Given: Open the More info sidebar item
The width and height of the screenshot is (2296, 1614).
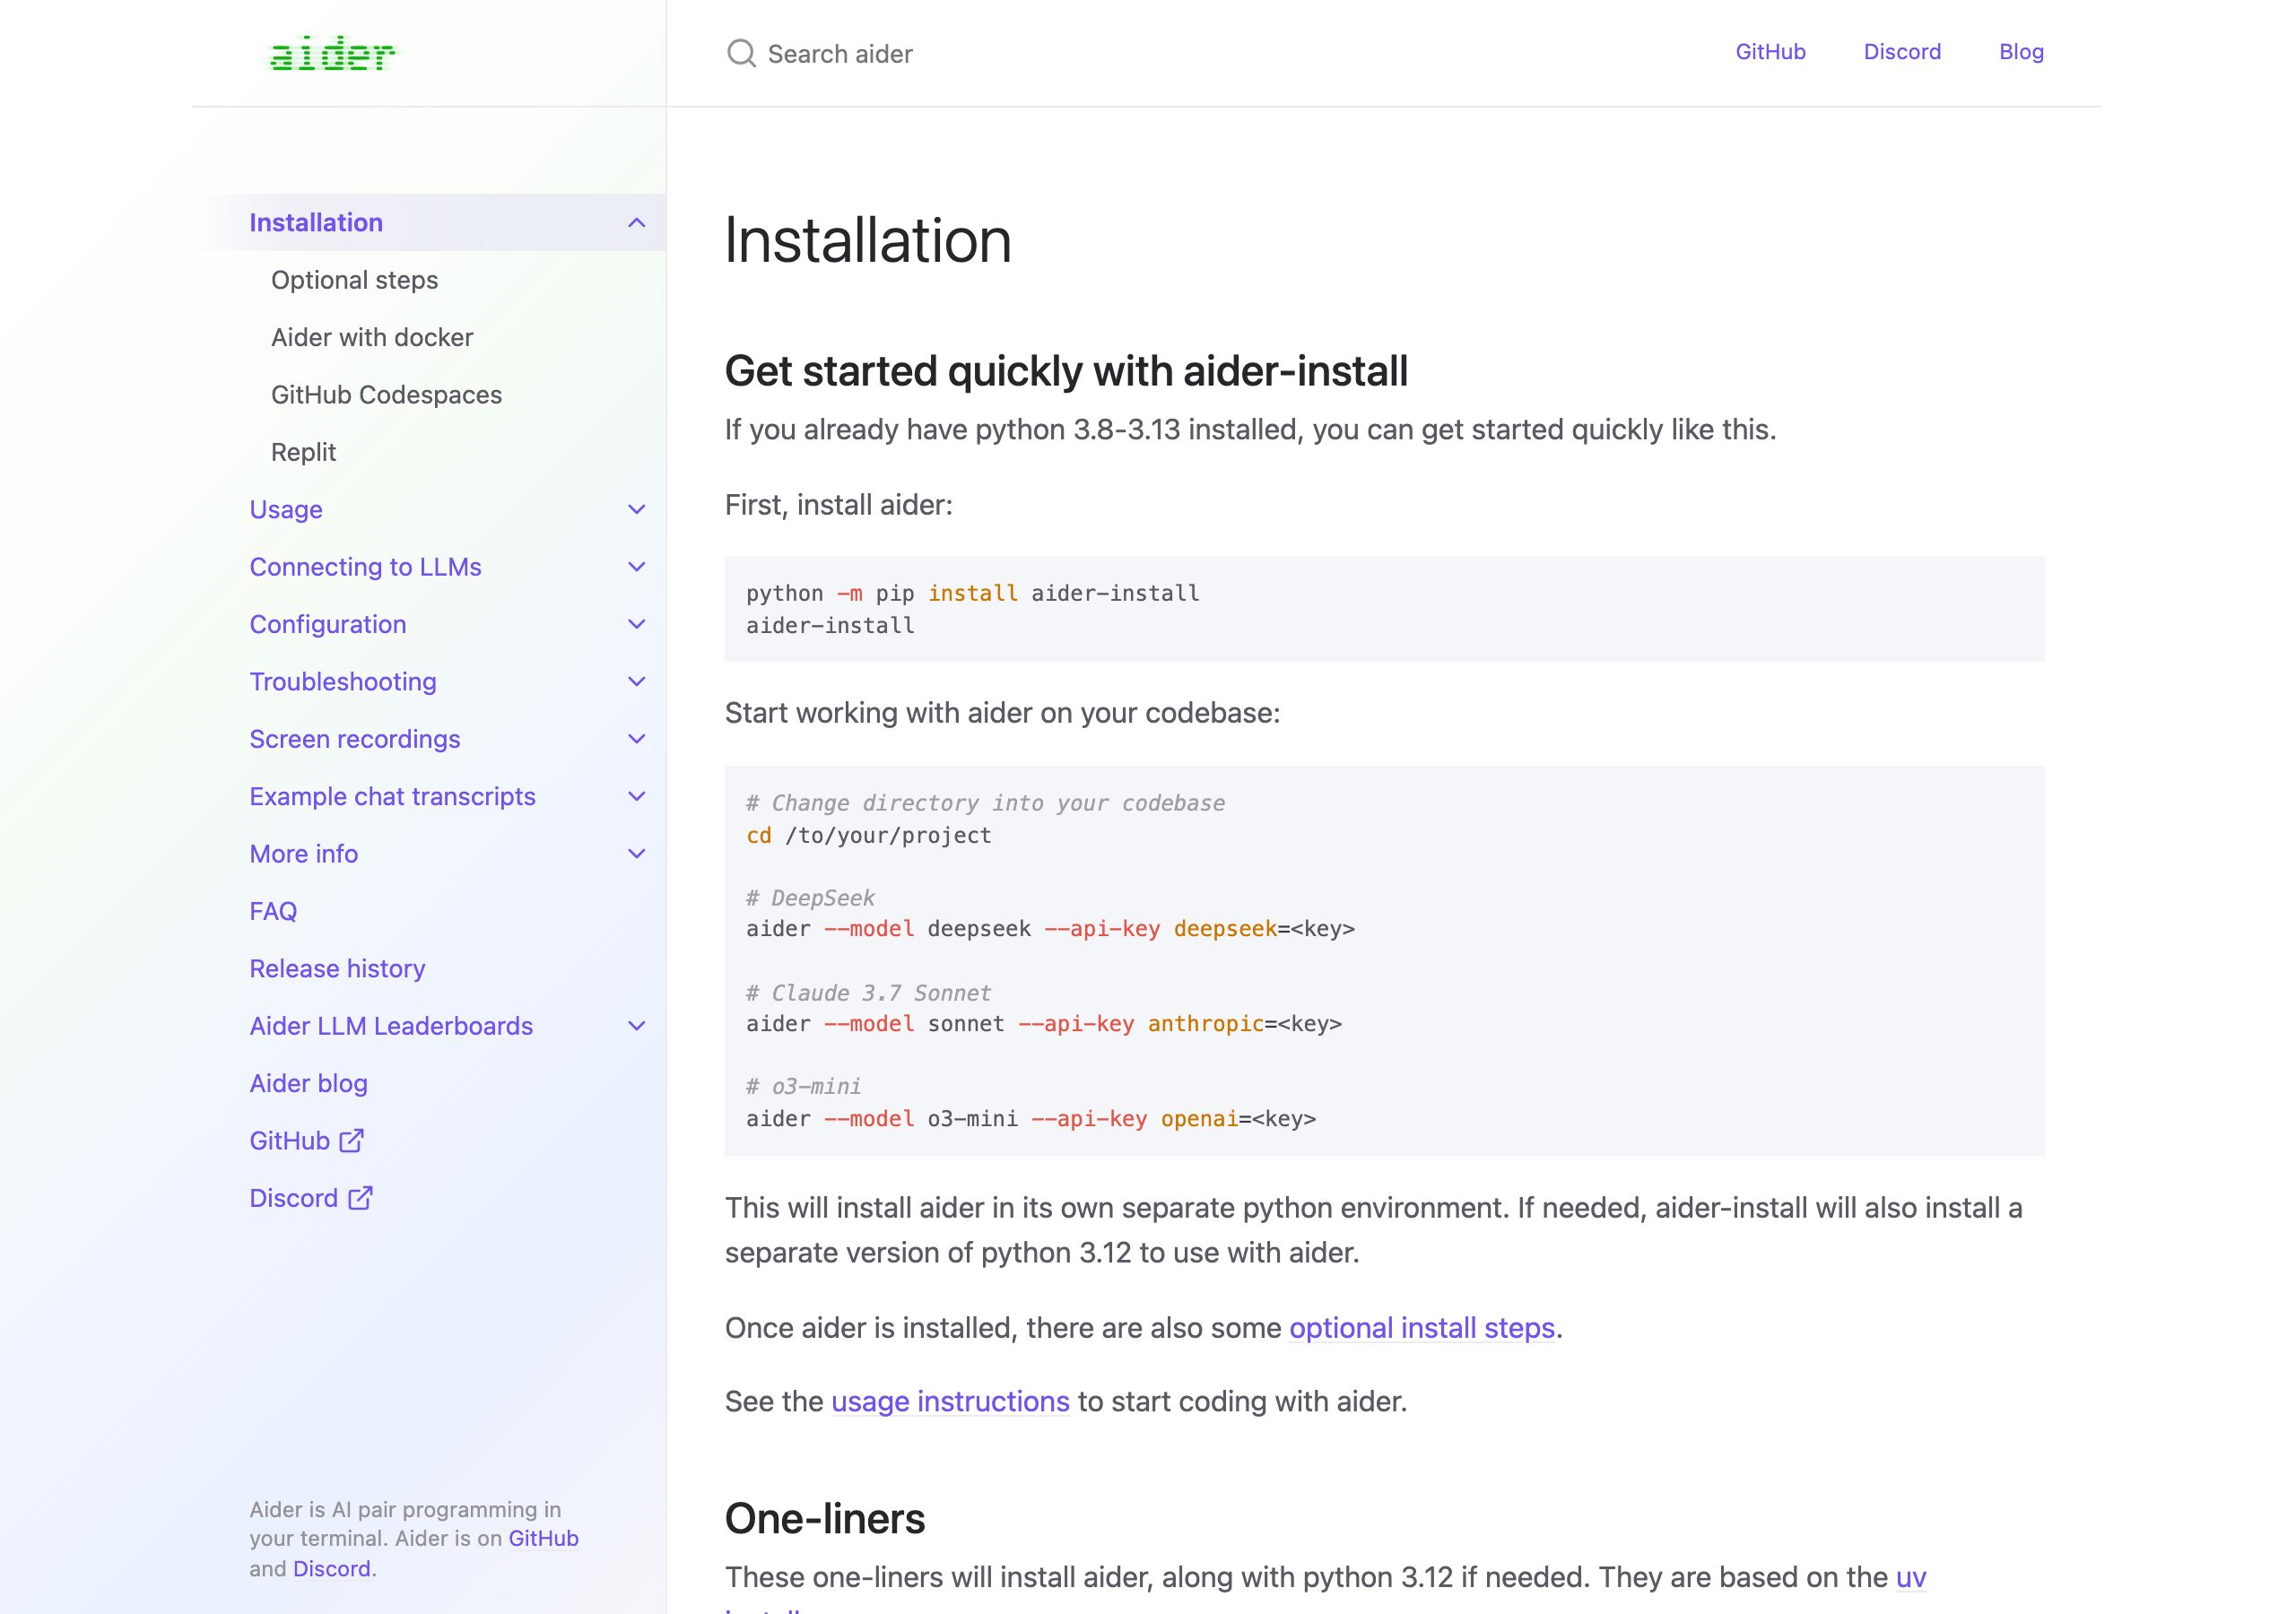Looking at the screenshot, I should pyautogui.click(x=303, y=854).
